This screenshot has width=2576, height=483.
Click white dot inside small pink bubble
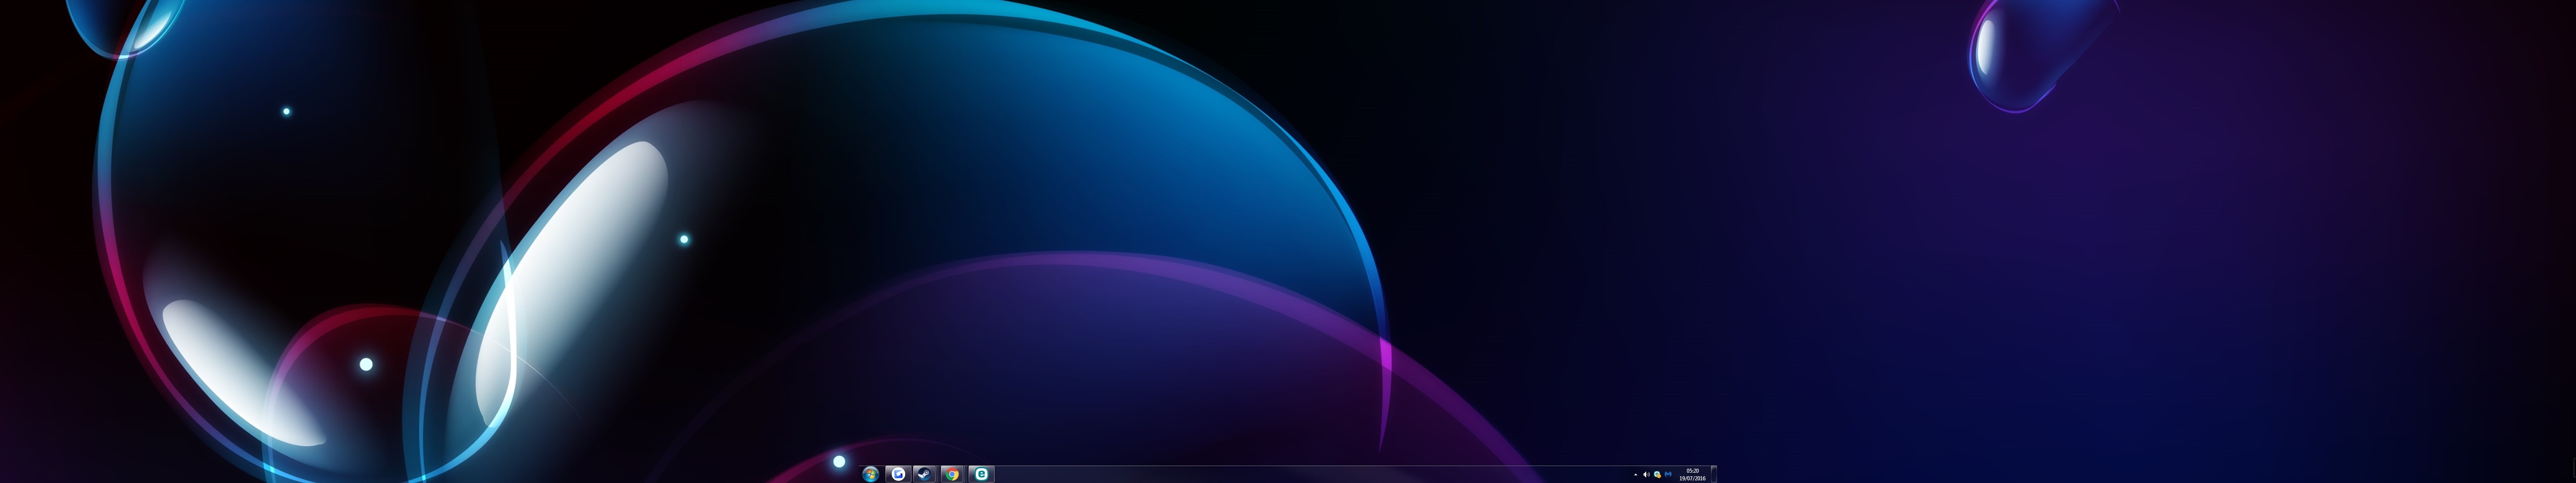366,365
